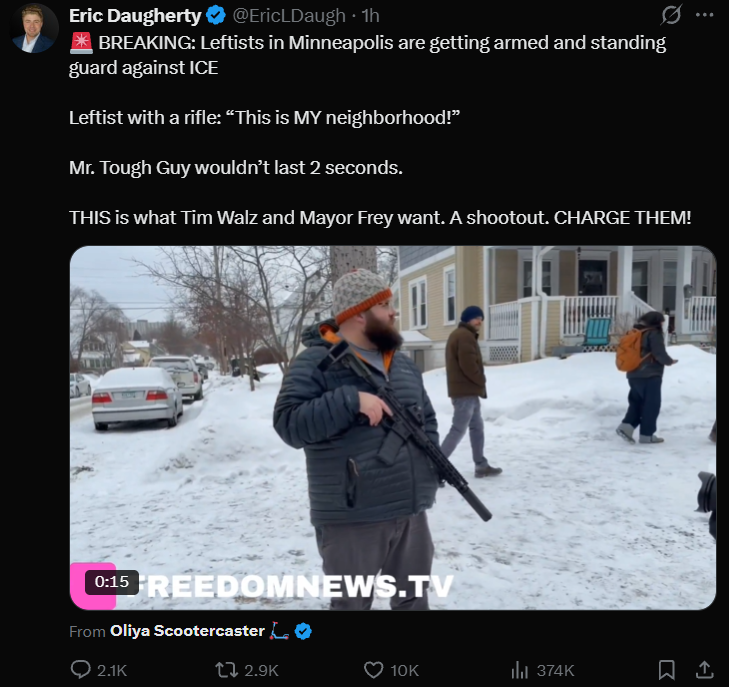Screen dimensions: 729x687
Task: Bookmark this post
Action: click(x=667, y=670)
